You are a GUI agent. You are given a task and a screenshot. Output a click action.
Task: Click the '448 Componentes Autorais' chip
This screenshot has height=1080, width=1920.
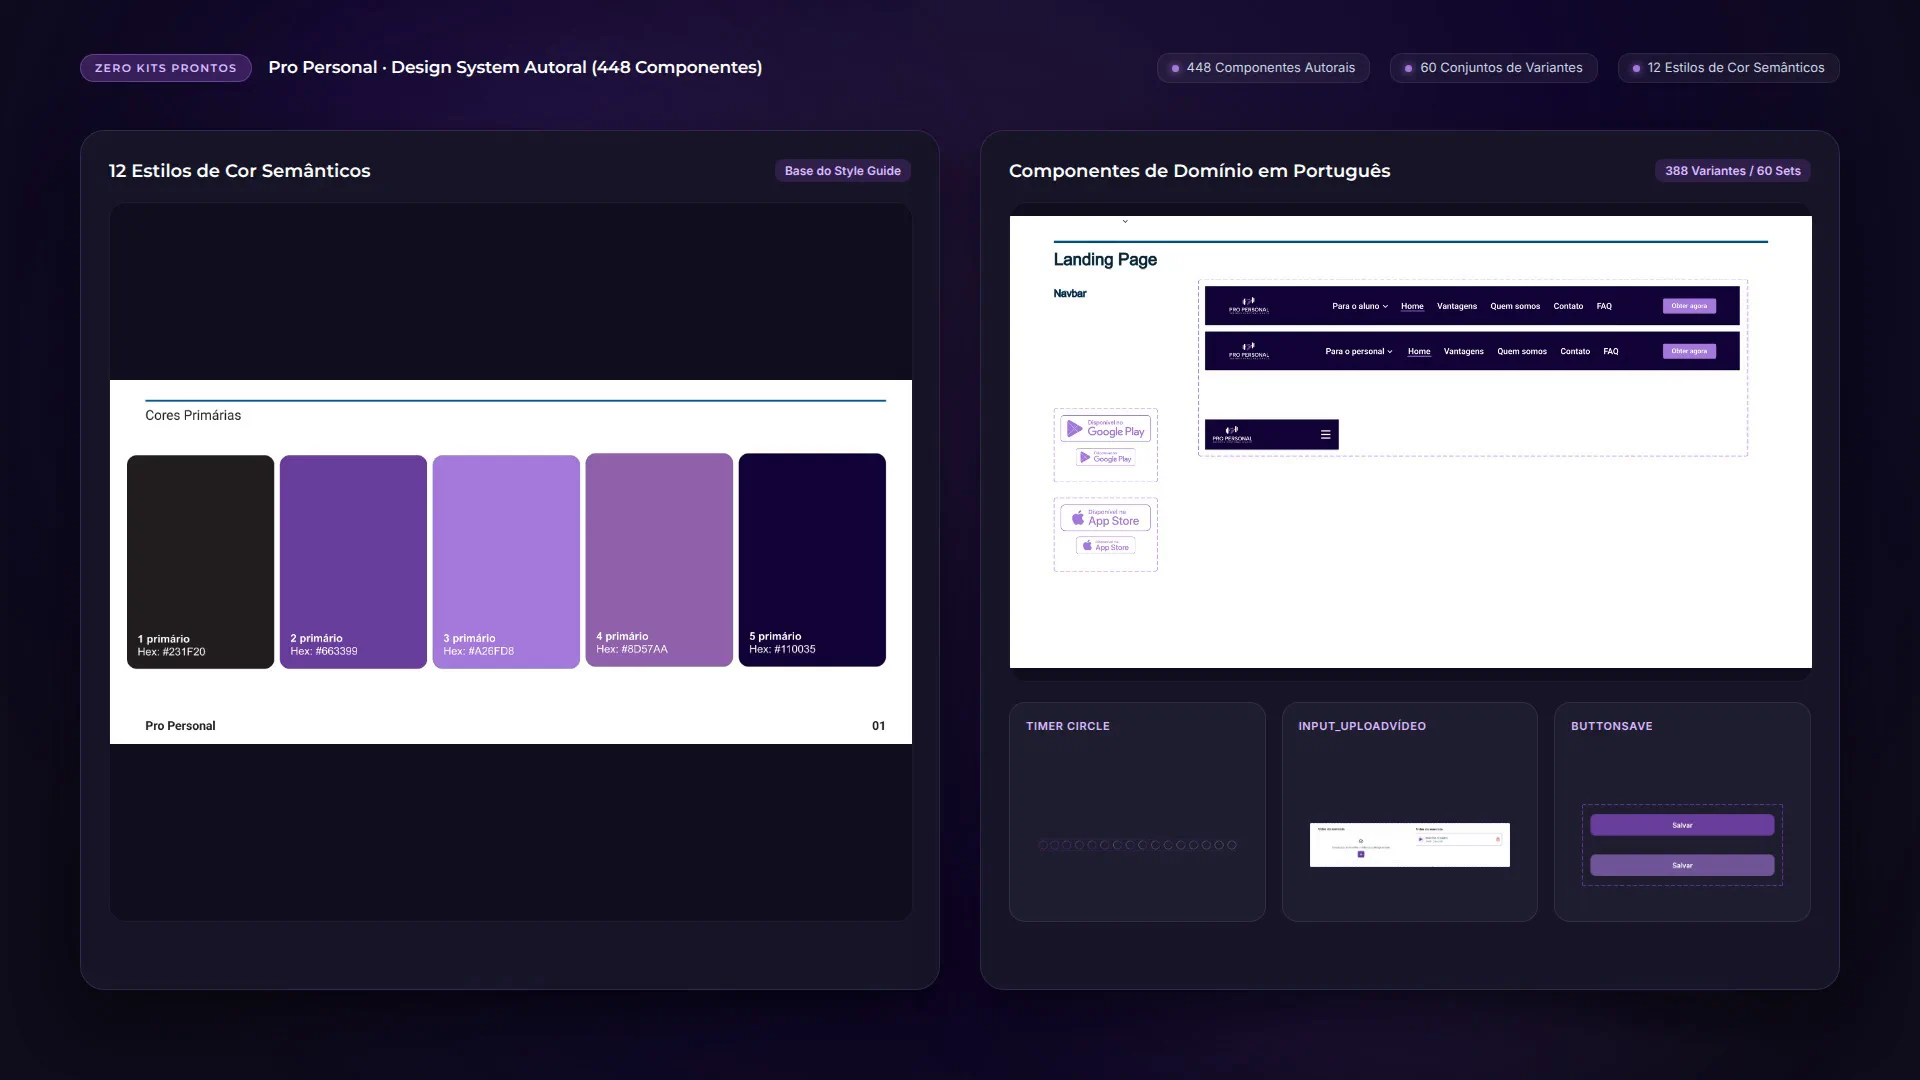[x=1263, y=68]
